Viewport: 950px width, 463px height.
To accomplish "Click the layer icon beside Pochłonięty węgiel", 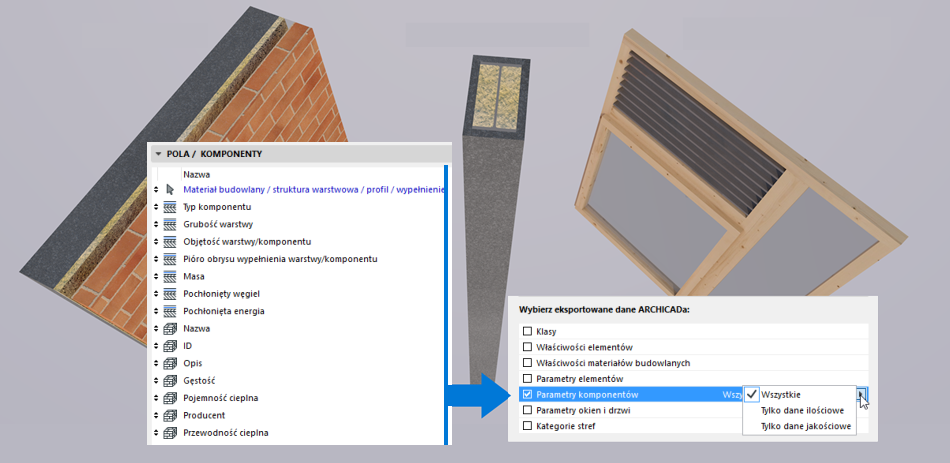I will click(170, 294).
